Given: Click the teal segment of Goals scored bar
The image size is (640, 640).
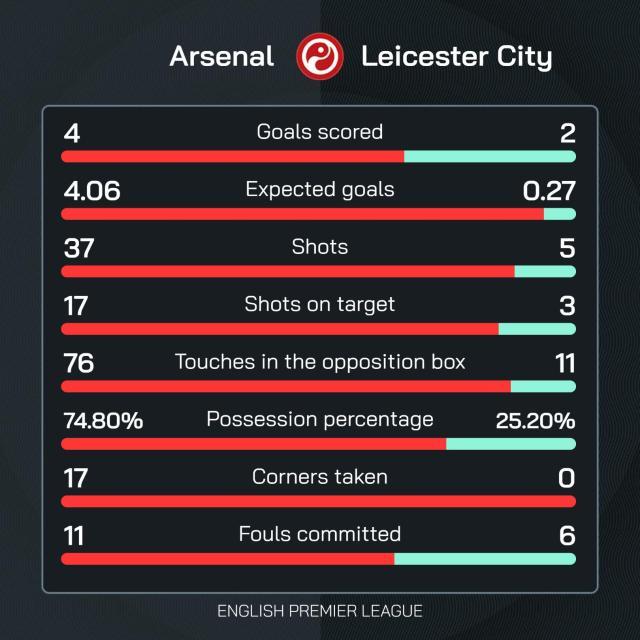Looking at the screenshot, I should pos(489,156).
